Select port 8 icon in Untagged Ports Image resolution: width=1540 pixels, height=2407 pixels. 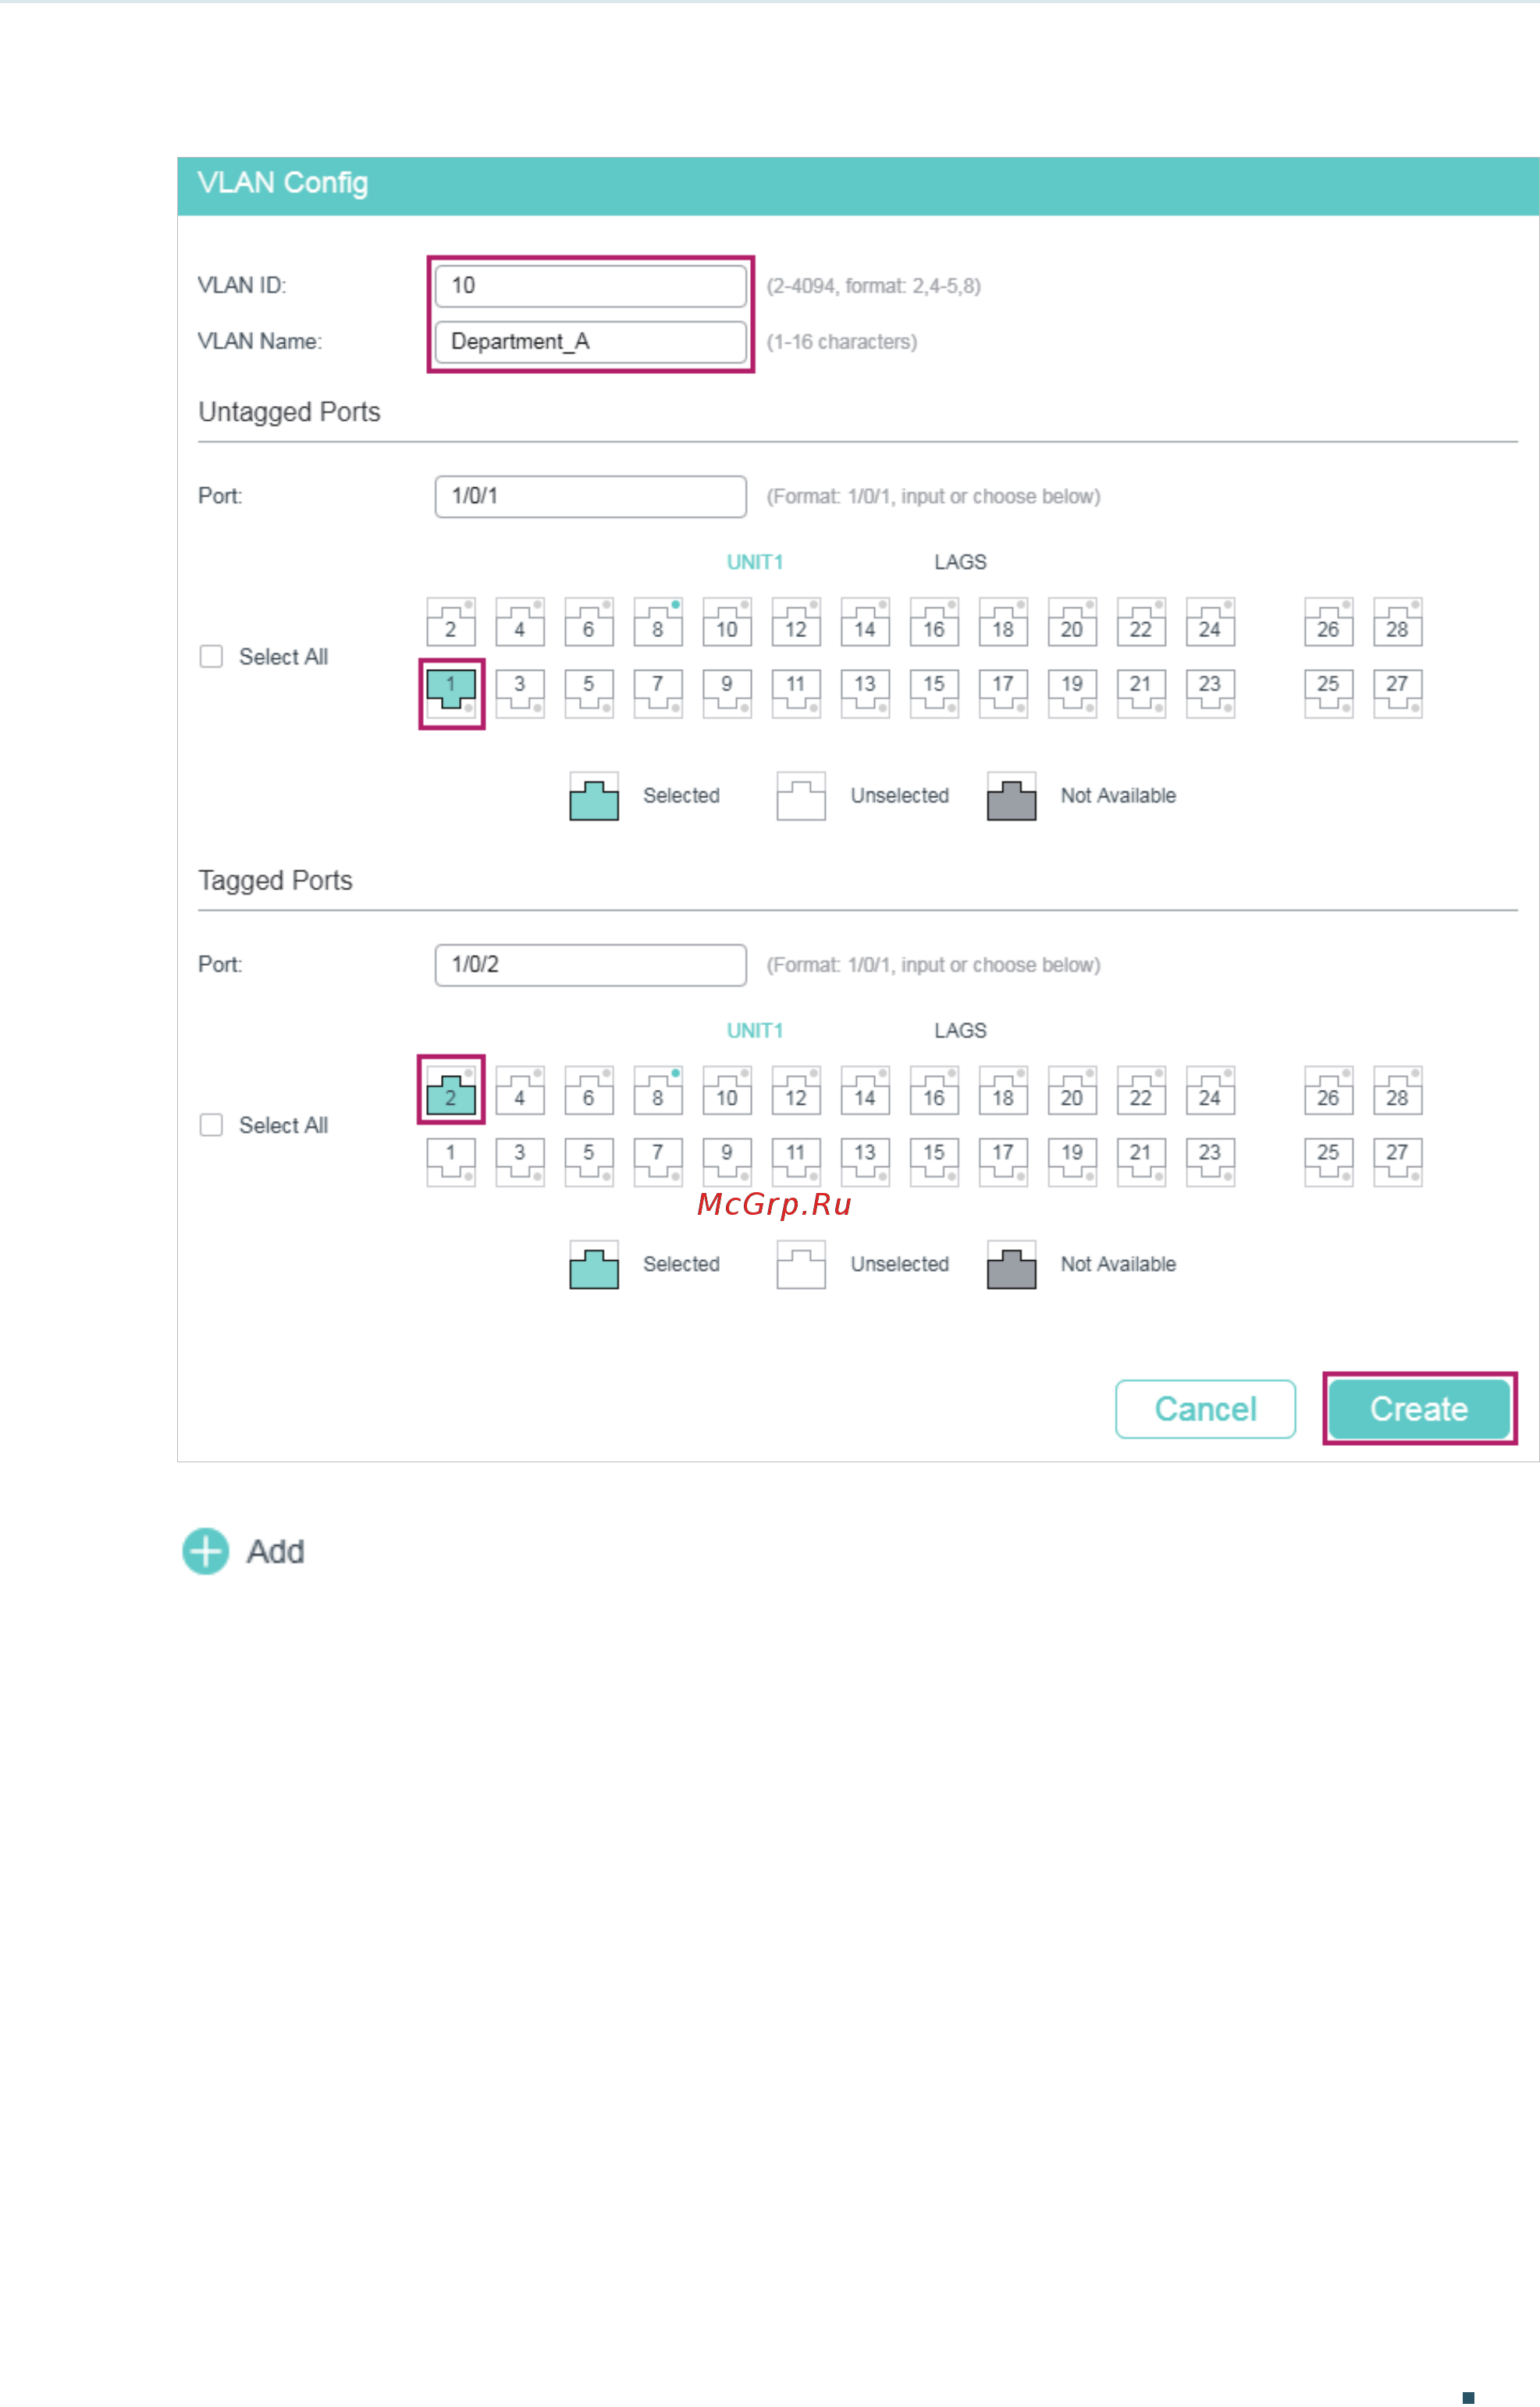[x=658, y=622]
